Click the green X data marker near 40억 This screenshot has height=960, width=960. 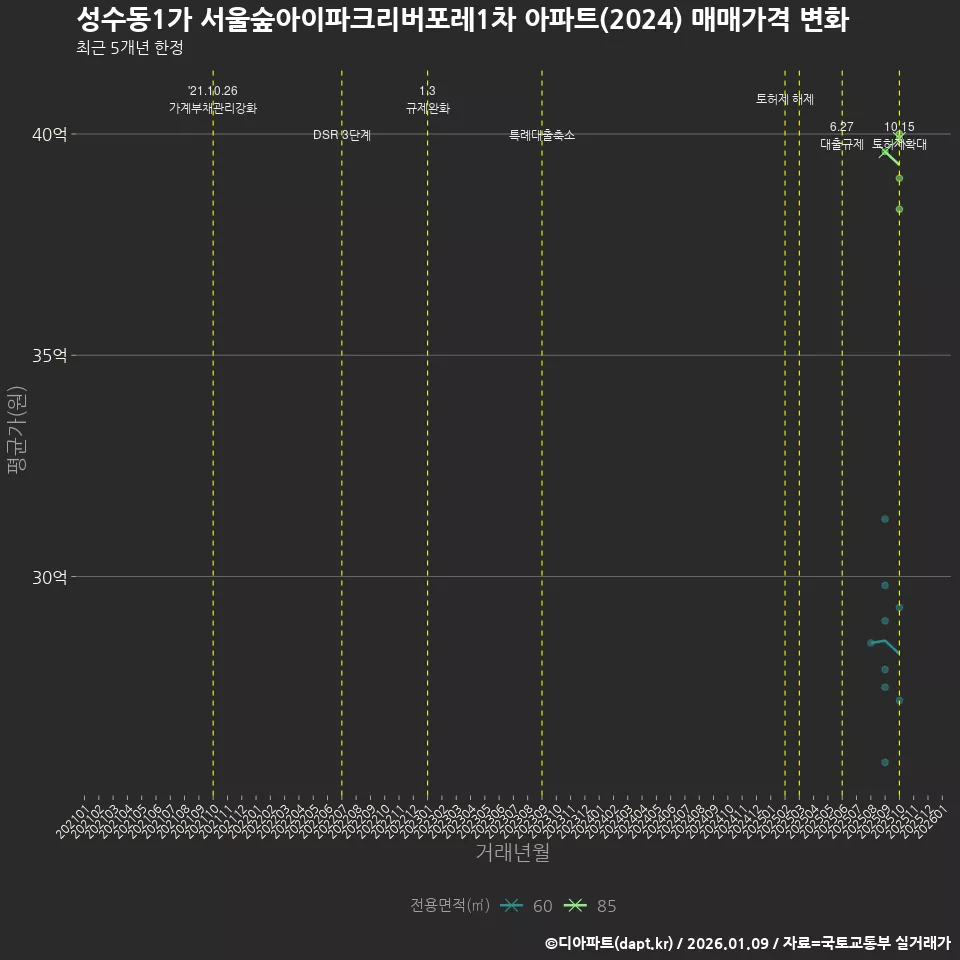899,134
